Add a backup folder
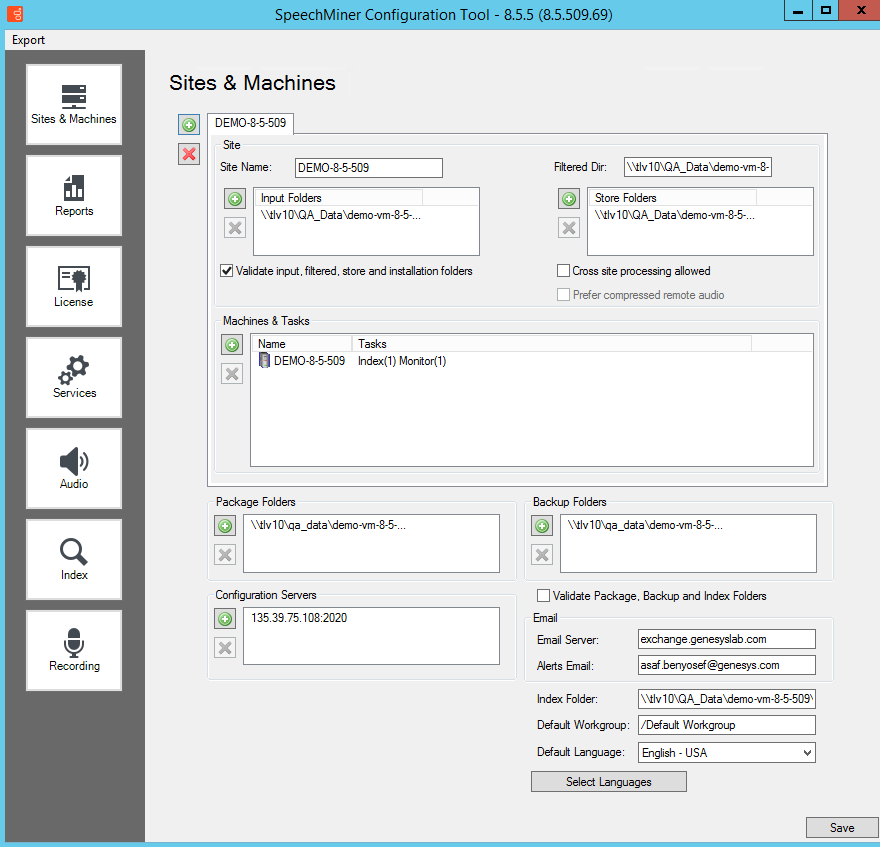 coord(542,526)
